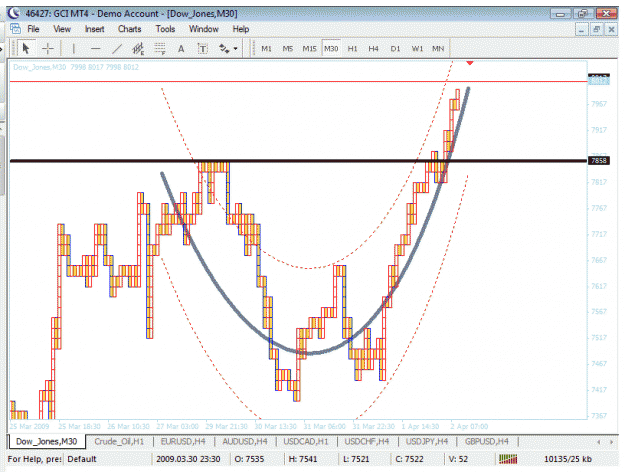Click the red chart shift triangle marker
This screenshot has width=625, height=472.
(x=470, y=63)
